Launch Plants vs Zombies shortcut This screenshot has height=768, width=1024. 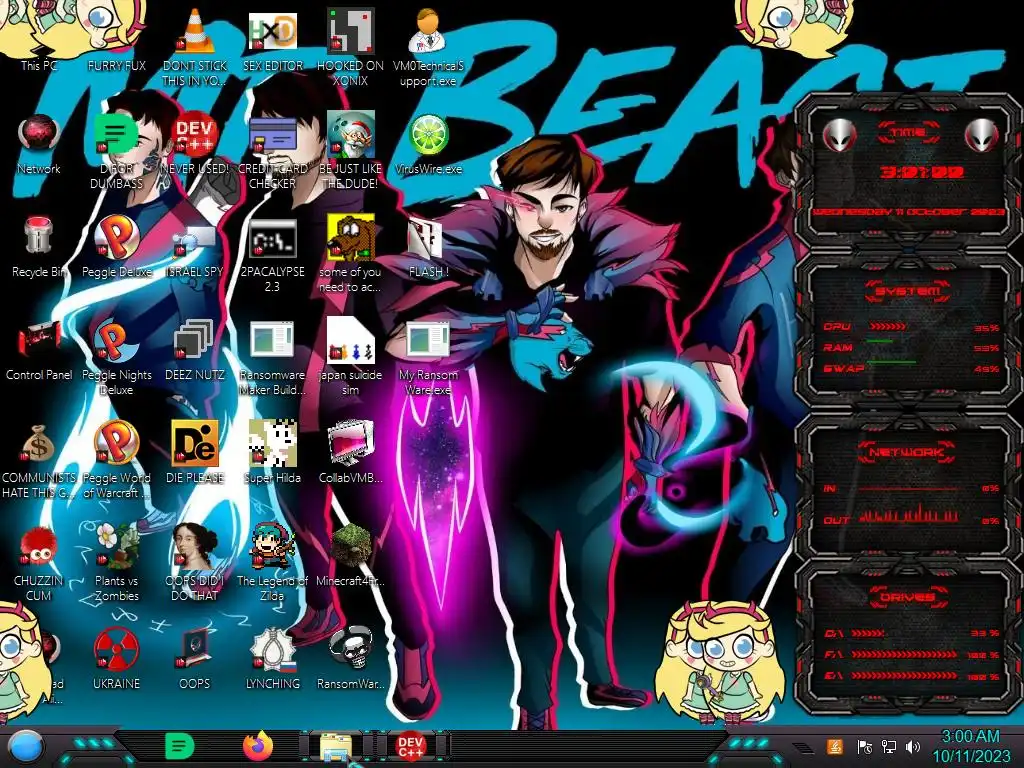point(116,546)
